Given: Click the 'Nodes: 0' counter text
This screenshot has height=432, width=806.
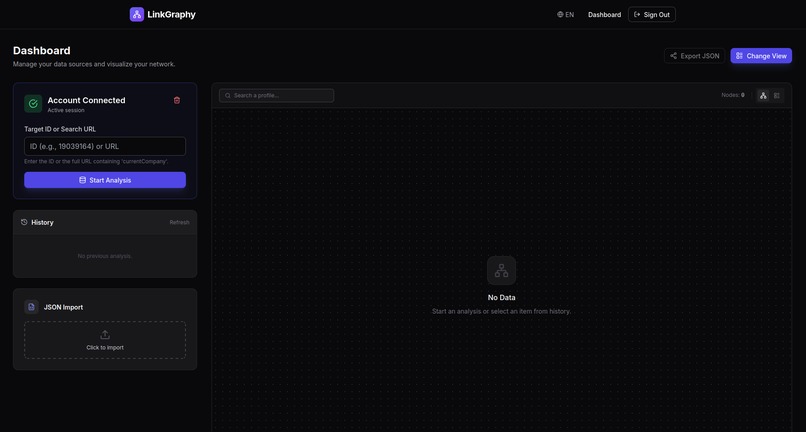Looking at the screenshot, I should click(x=732, y=95).
